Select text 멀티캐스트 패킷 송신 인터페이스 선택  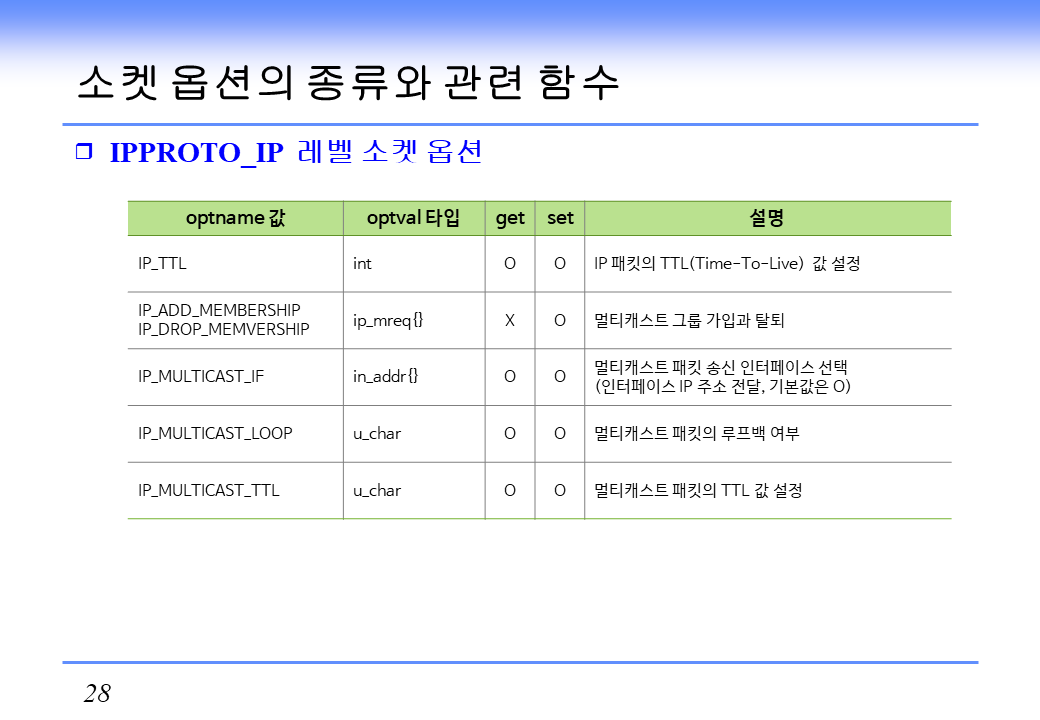point(721,367)
